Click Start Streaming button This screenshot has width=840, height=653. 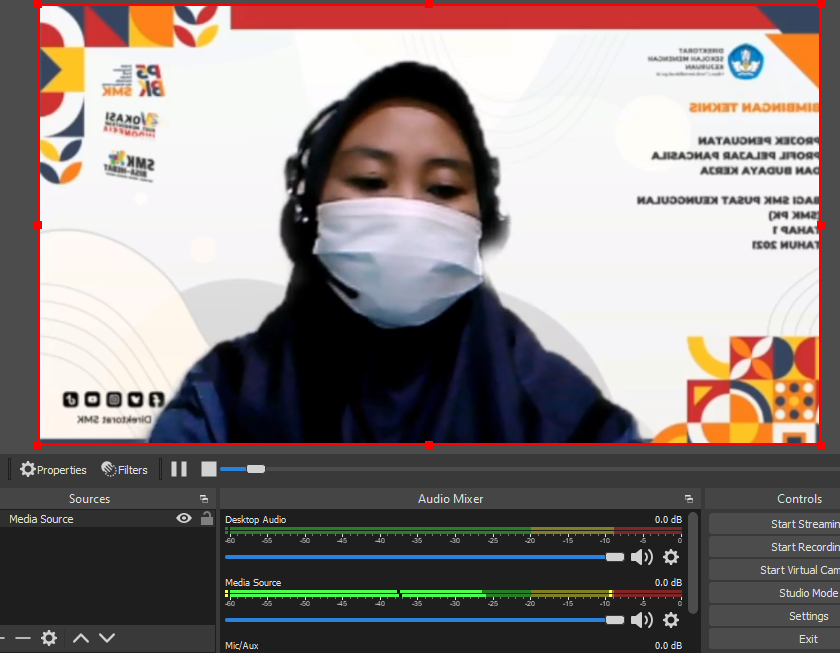point(775,524)
